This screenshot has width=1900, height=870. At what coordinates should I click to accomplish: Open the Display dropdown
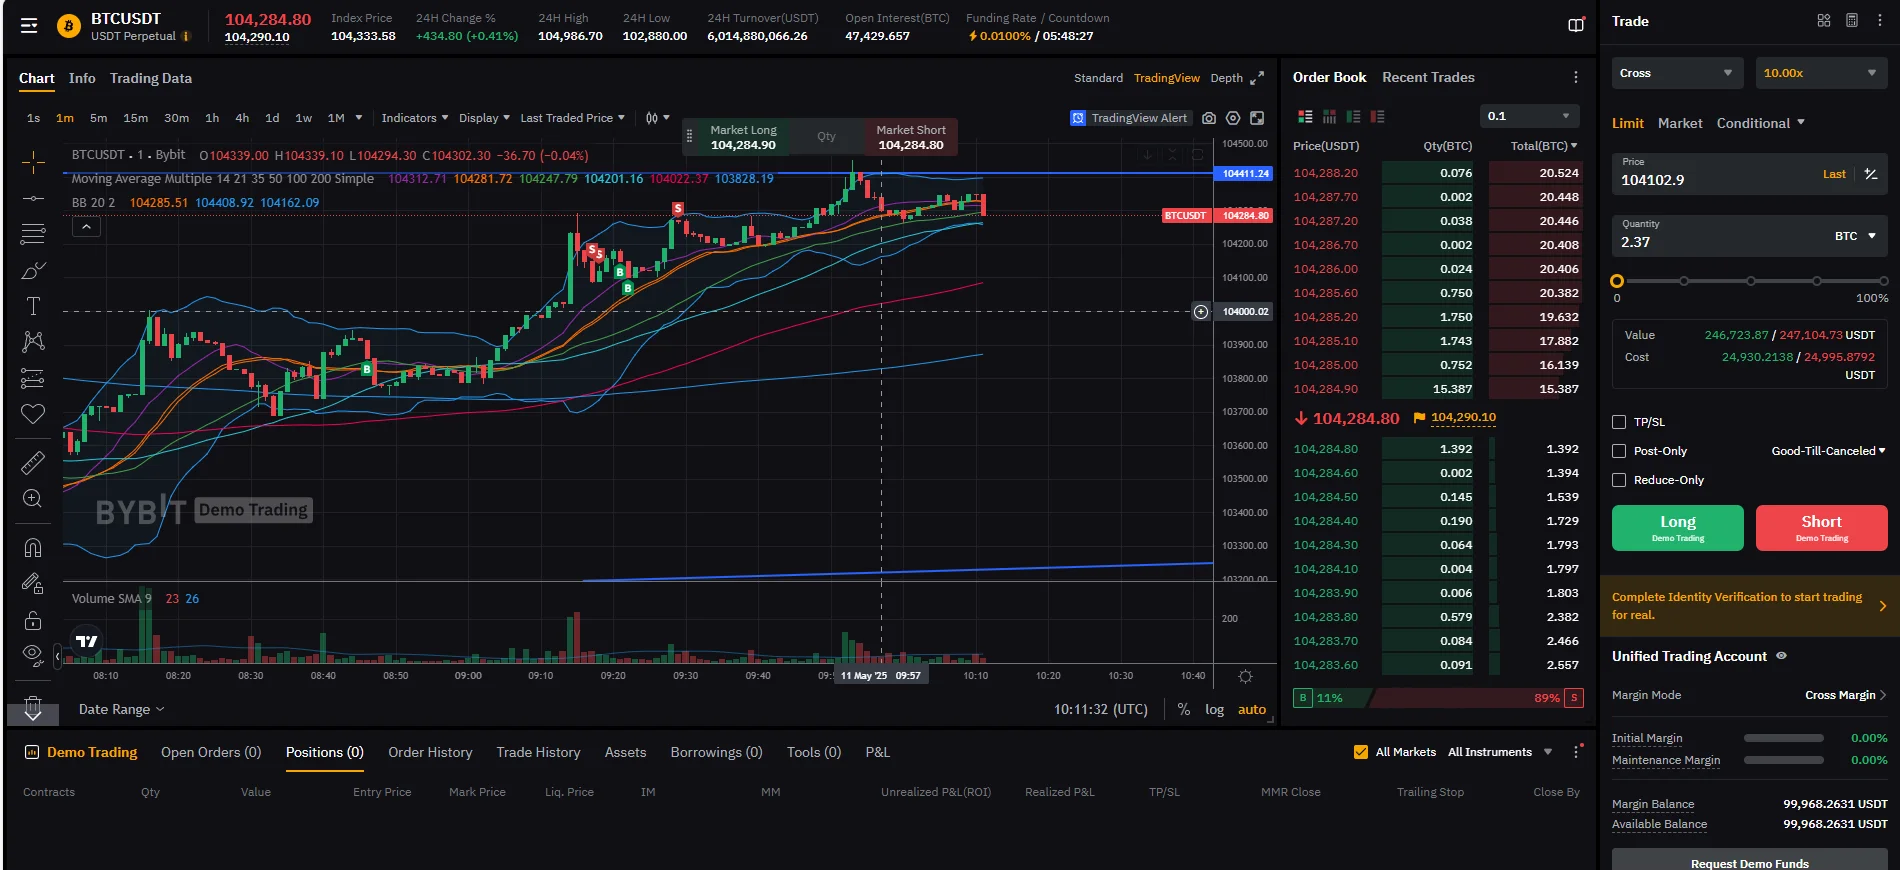pyautogui.click(x=484, y=118)
